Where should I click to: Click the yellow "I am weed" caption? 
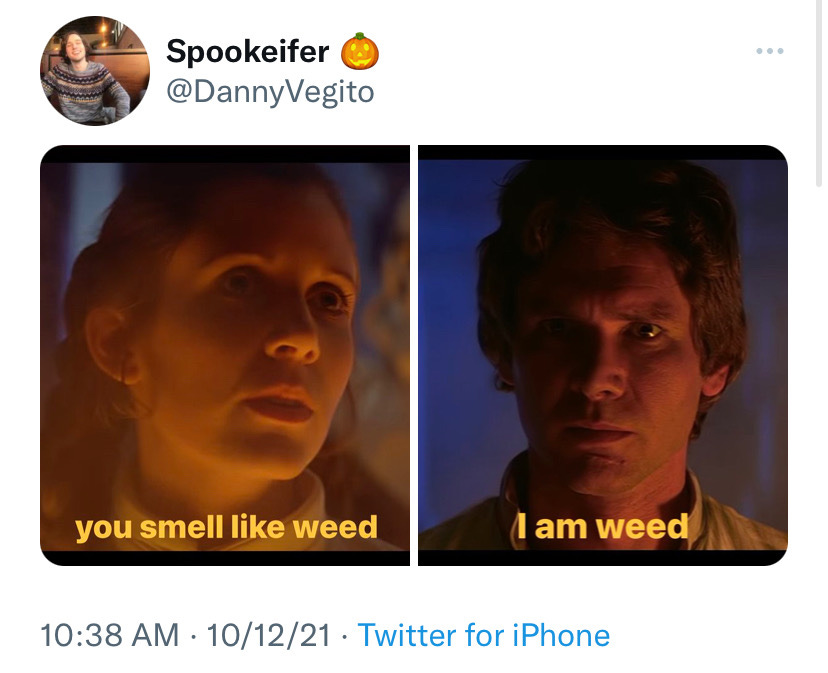[603, 527]
